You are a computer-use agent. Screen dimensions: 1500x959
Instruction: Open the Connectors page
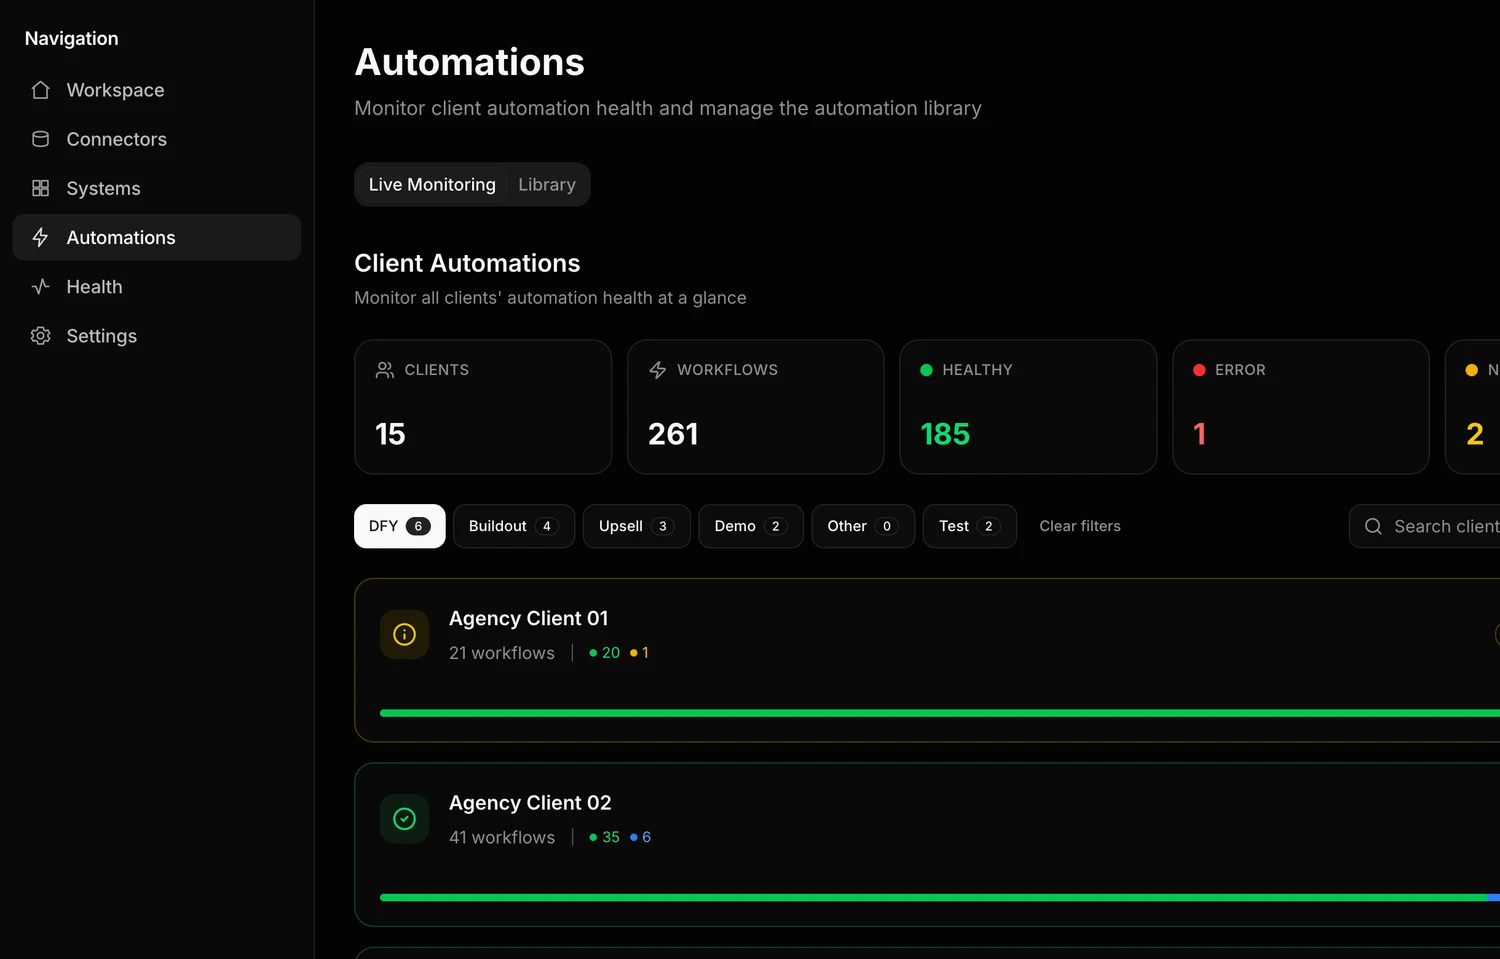pyautogui.click(x=157, y=139)
